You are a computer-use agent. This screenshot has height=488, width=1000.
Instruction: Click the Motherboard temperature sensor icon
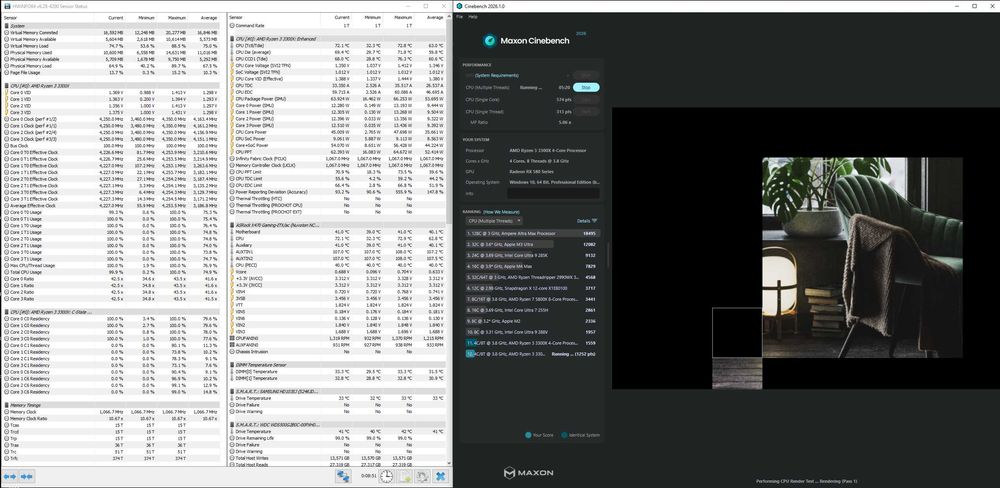232,232
